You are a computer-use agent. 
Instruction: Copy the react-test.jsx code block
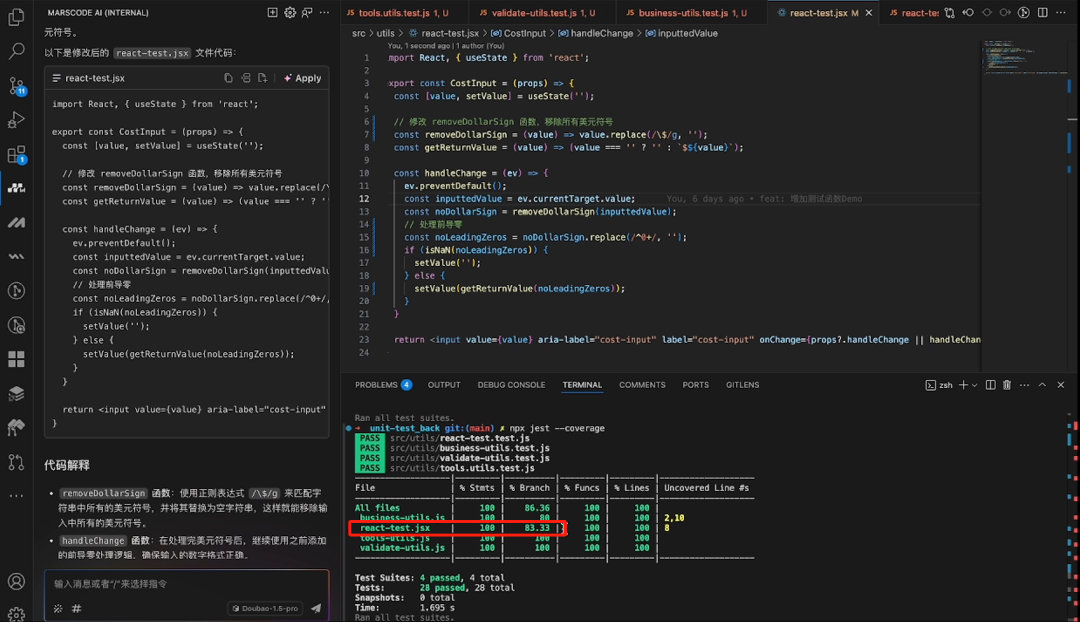tap(228, 78)
